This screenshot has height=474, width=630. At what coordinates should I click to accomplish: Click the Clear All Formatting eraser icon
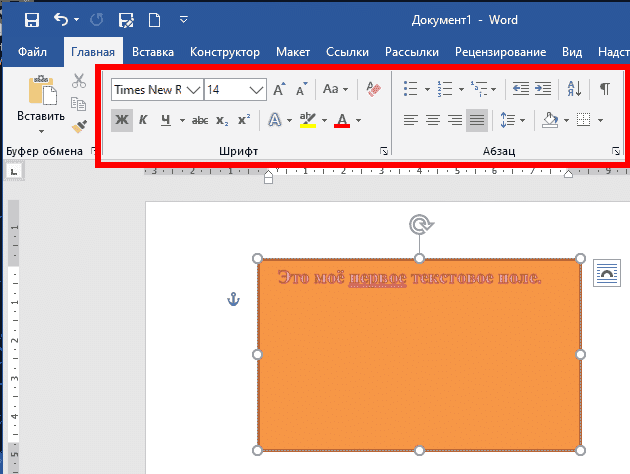374,89
